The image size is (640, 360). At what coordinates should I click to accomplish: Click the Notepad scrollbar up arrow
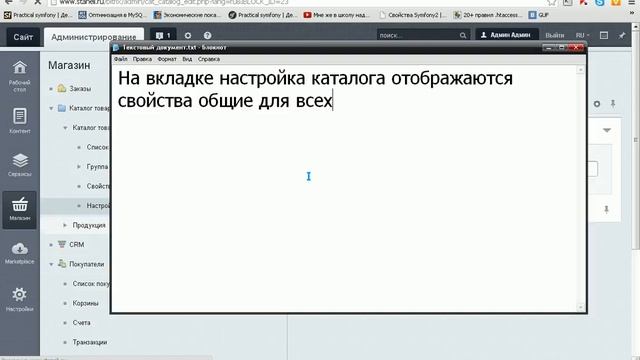pyautogui.click(x=580, y=70)
